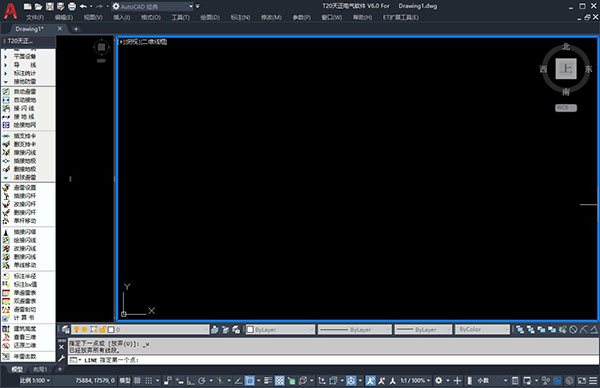Toggle the grid display in status bar

(137, 380)
